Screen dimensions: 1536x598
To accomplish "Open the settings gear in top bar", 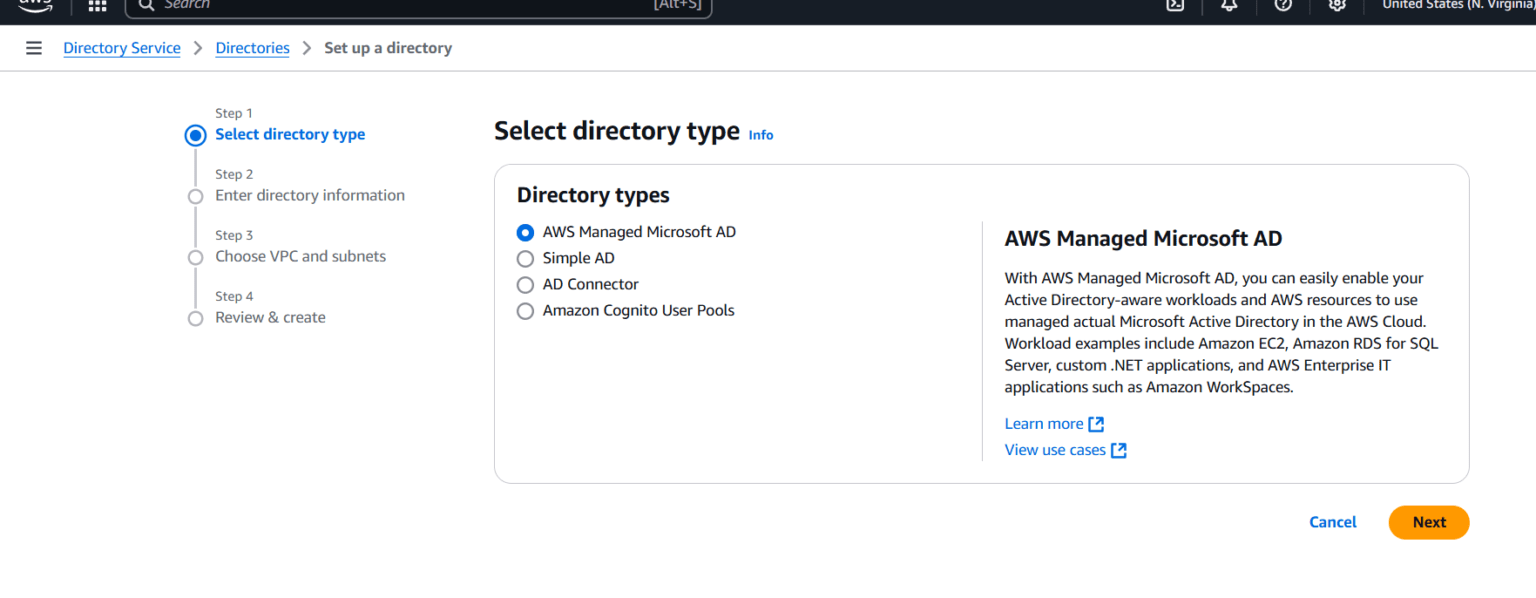I will 1337,5.
